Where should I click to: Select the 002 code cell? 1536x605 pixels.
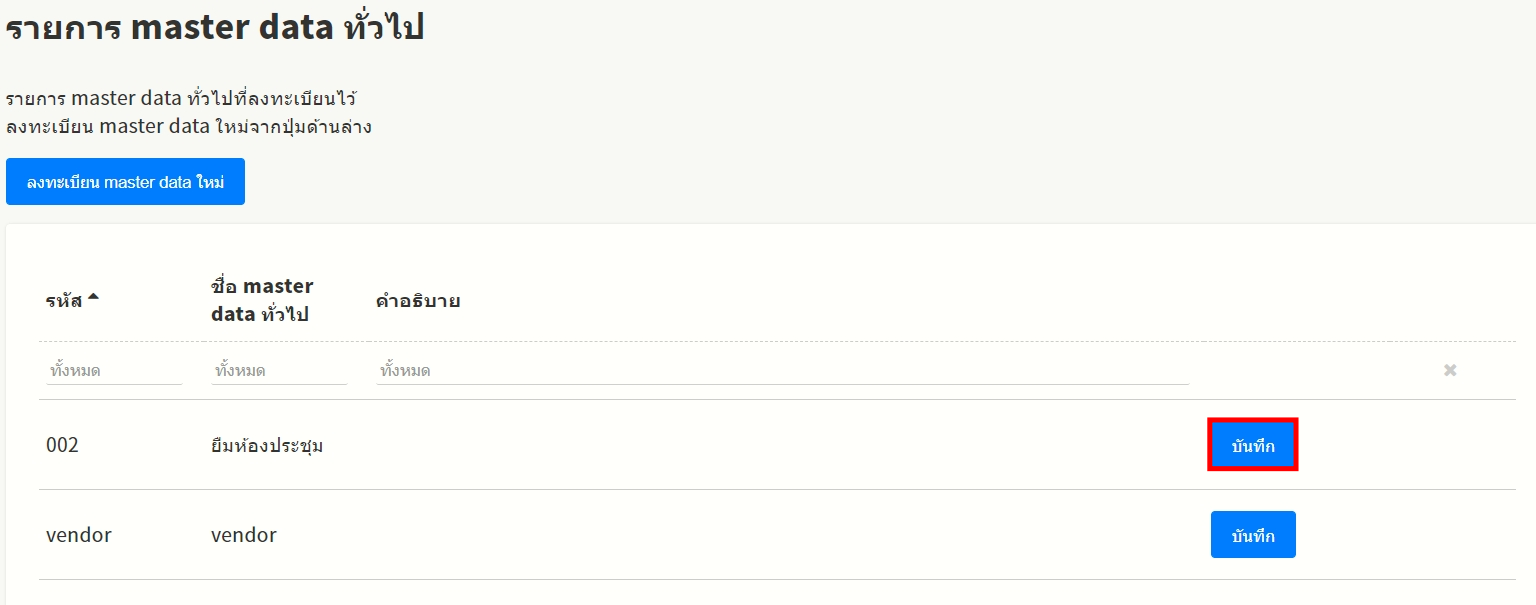[x=62, y=445]
